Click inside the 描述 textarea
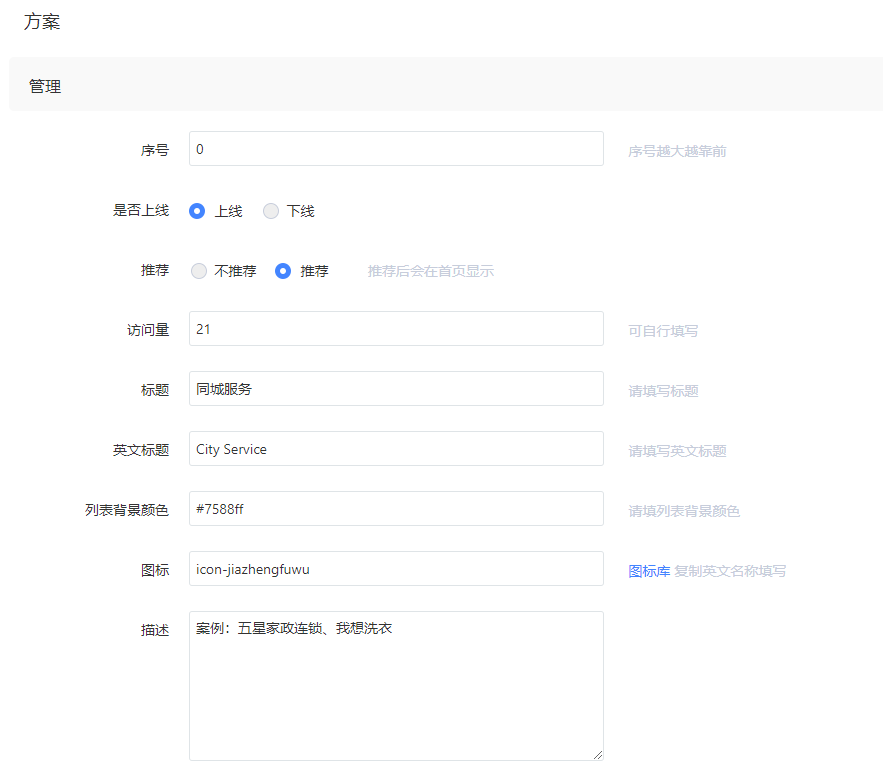Viewport: 883px width, 776px height. (396, 686)
